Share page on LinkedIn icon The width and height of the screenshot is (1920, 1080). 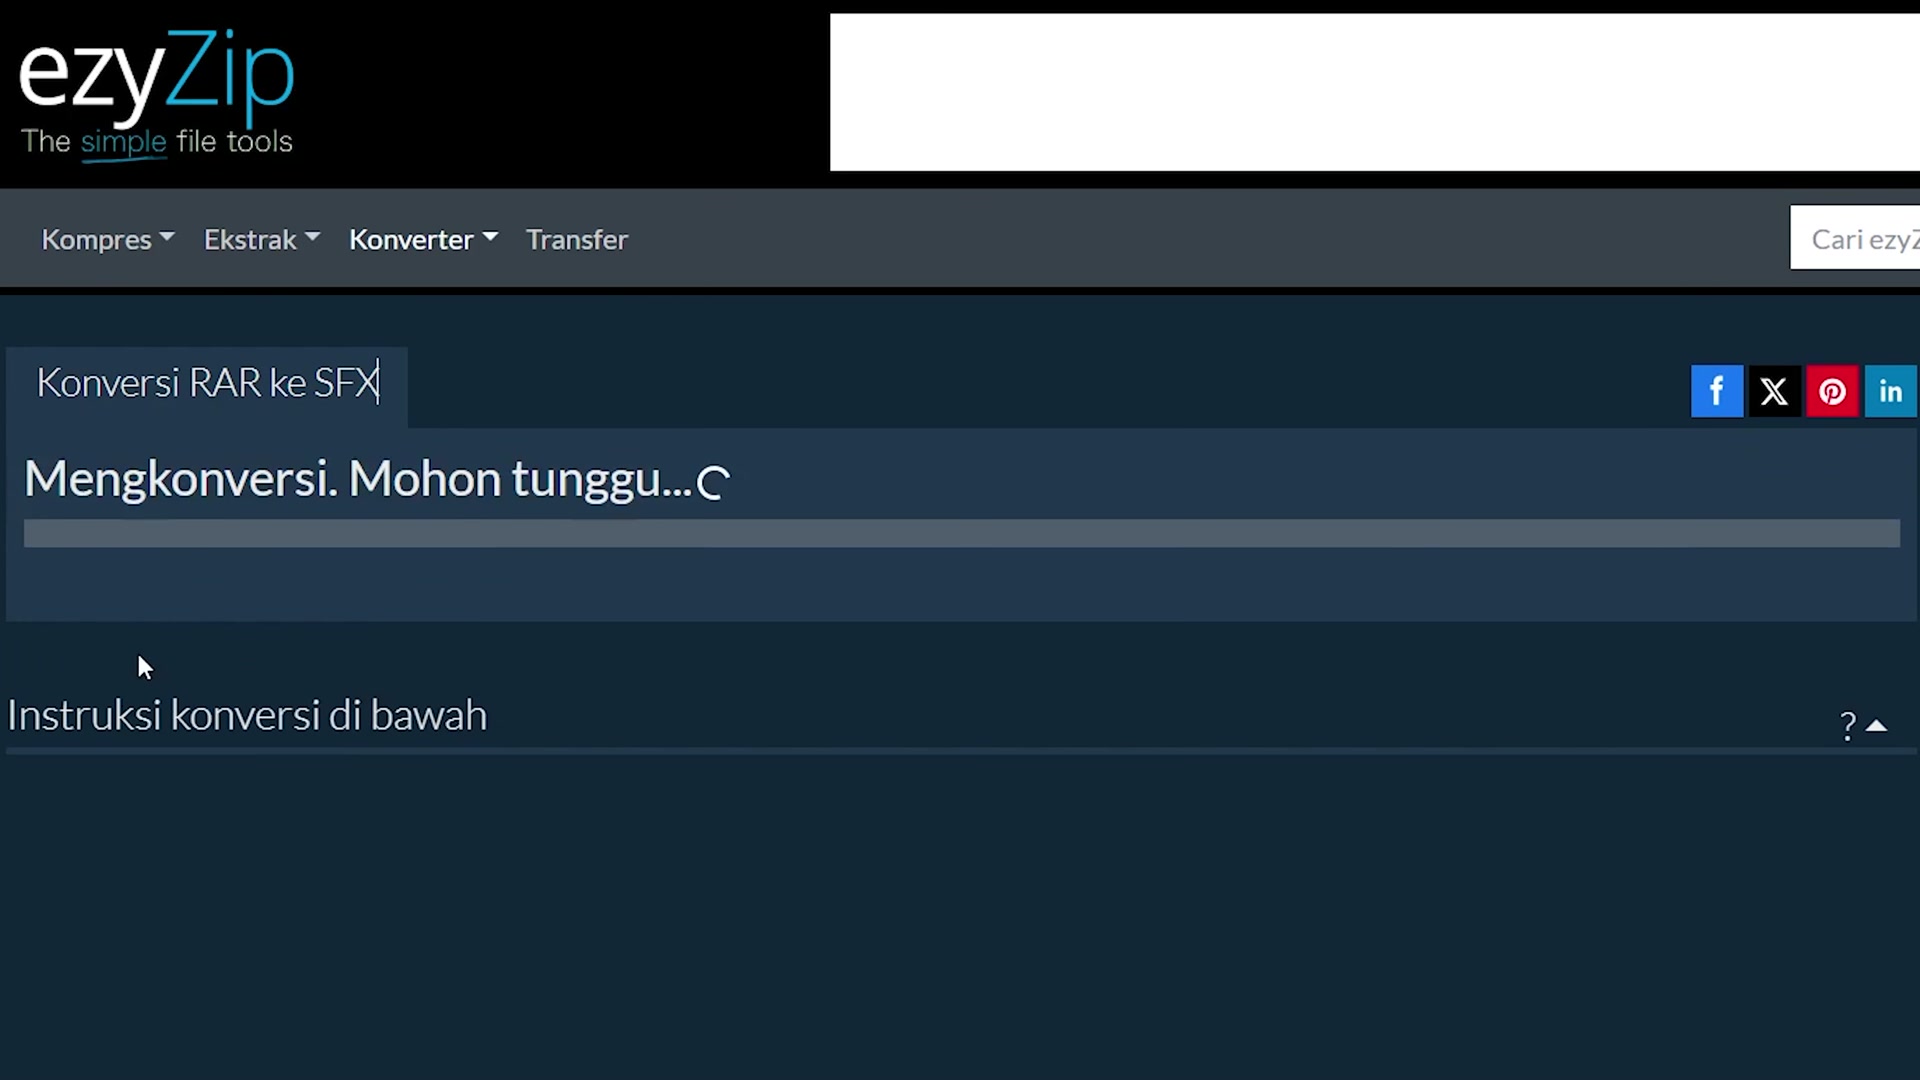click(1890, 391)
